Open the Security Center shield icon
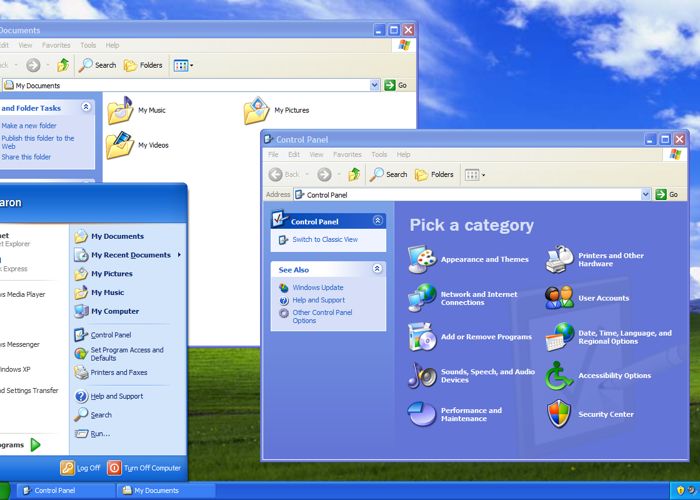Image resolution: width=700 pixels, height=500 pixels. coord(559,414)
